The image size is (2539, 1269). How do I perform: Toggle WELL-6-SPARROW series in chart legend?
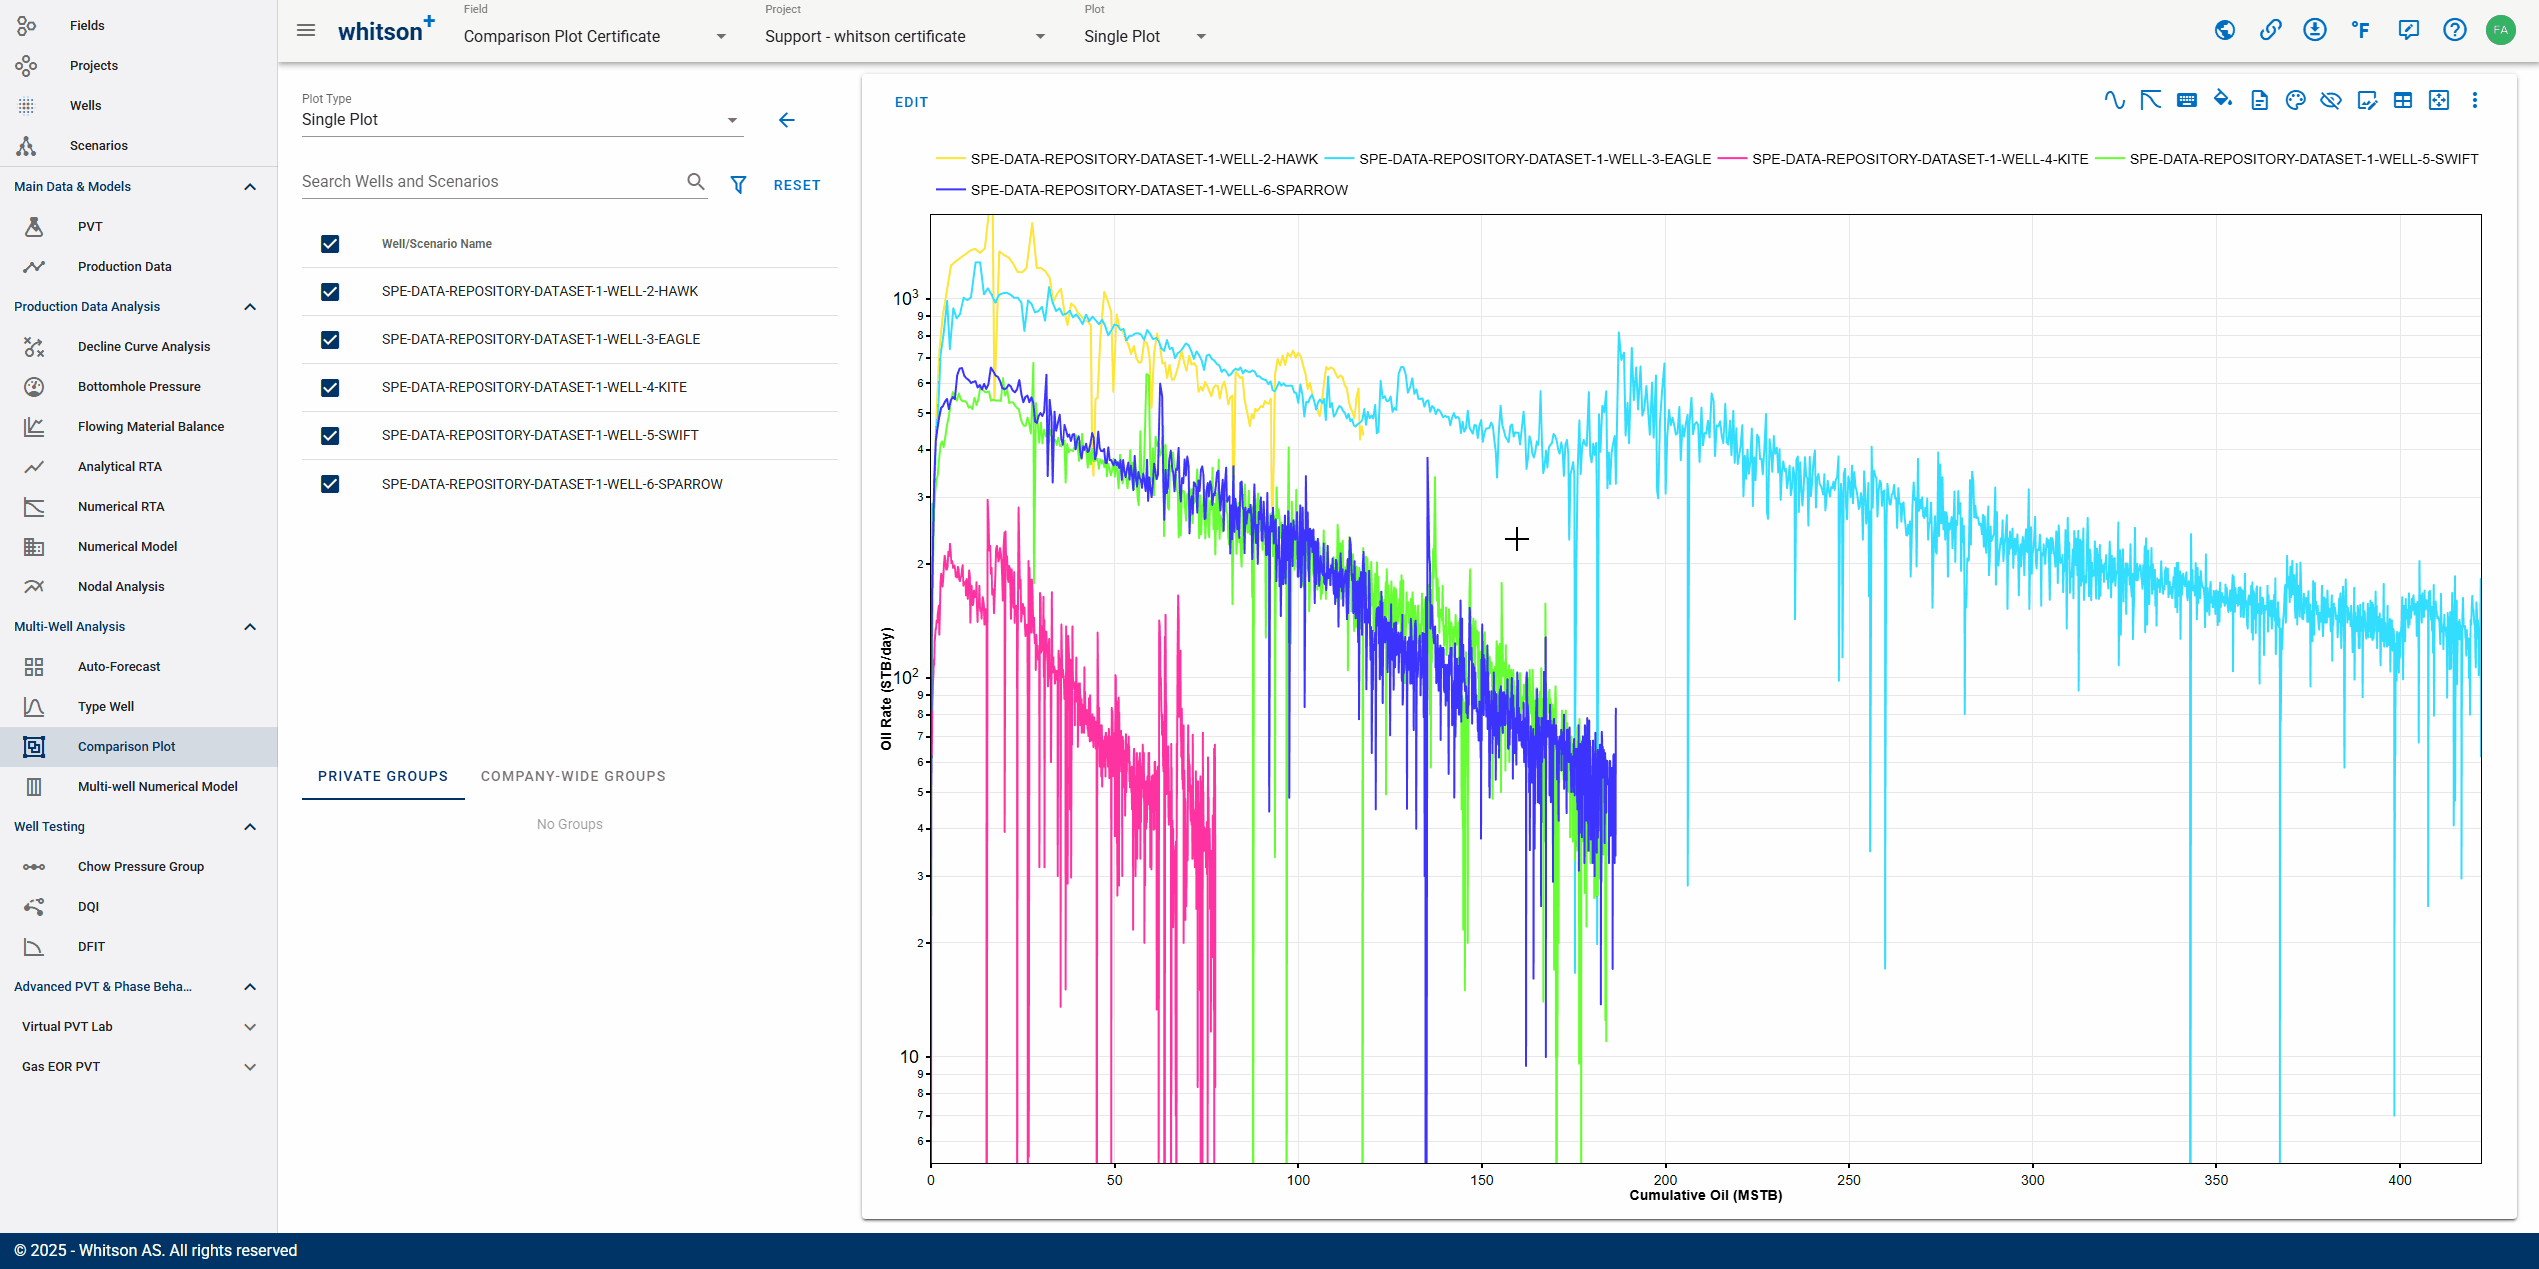[1142, 190]
